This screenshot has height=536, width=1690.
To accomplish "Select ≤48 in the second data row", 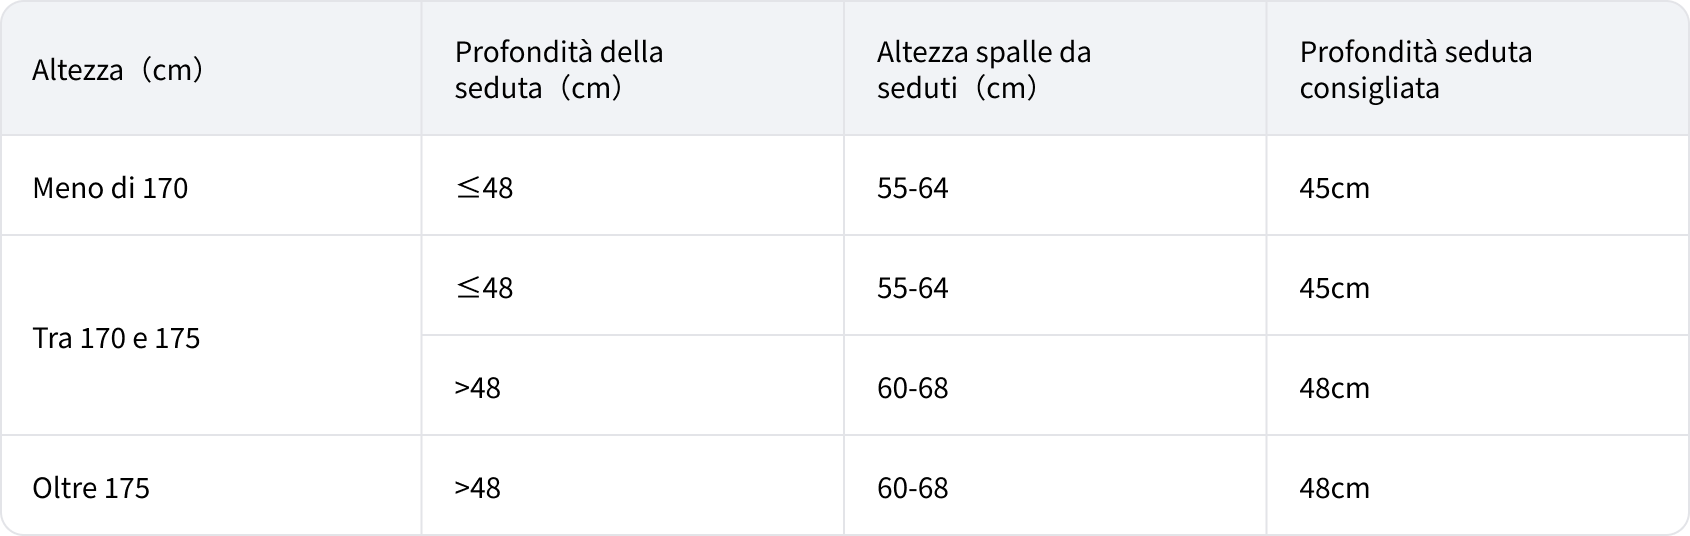I will (484, 288).
